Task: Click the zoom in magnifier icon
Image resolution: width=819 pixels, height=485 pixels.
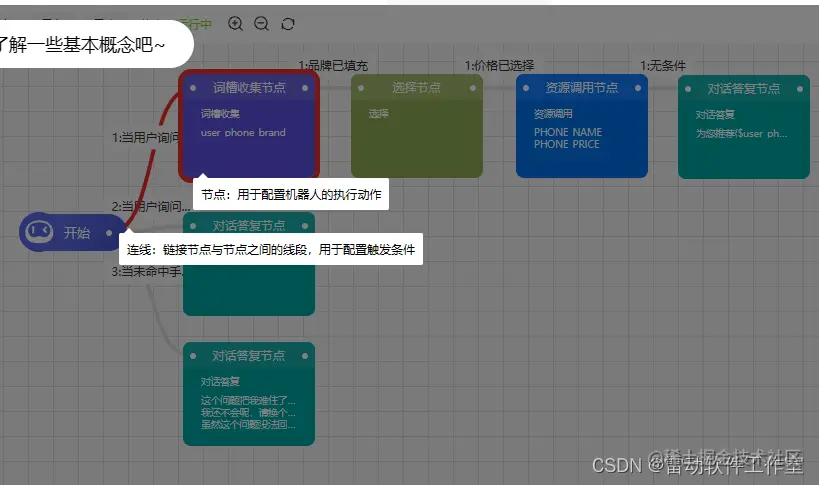Action: 236,24
